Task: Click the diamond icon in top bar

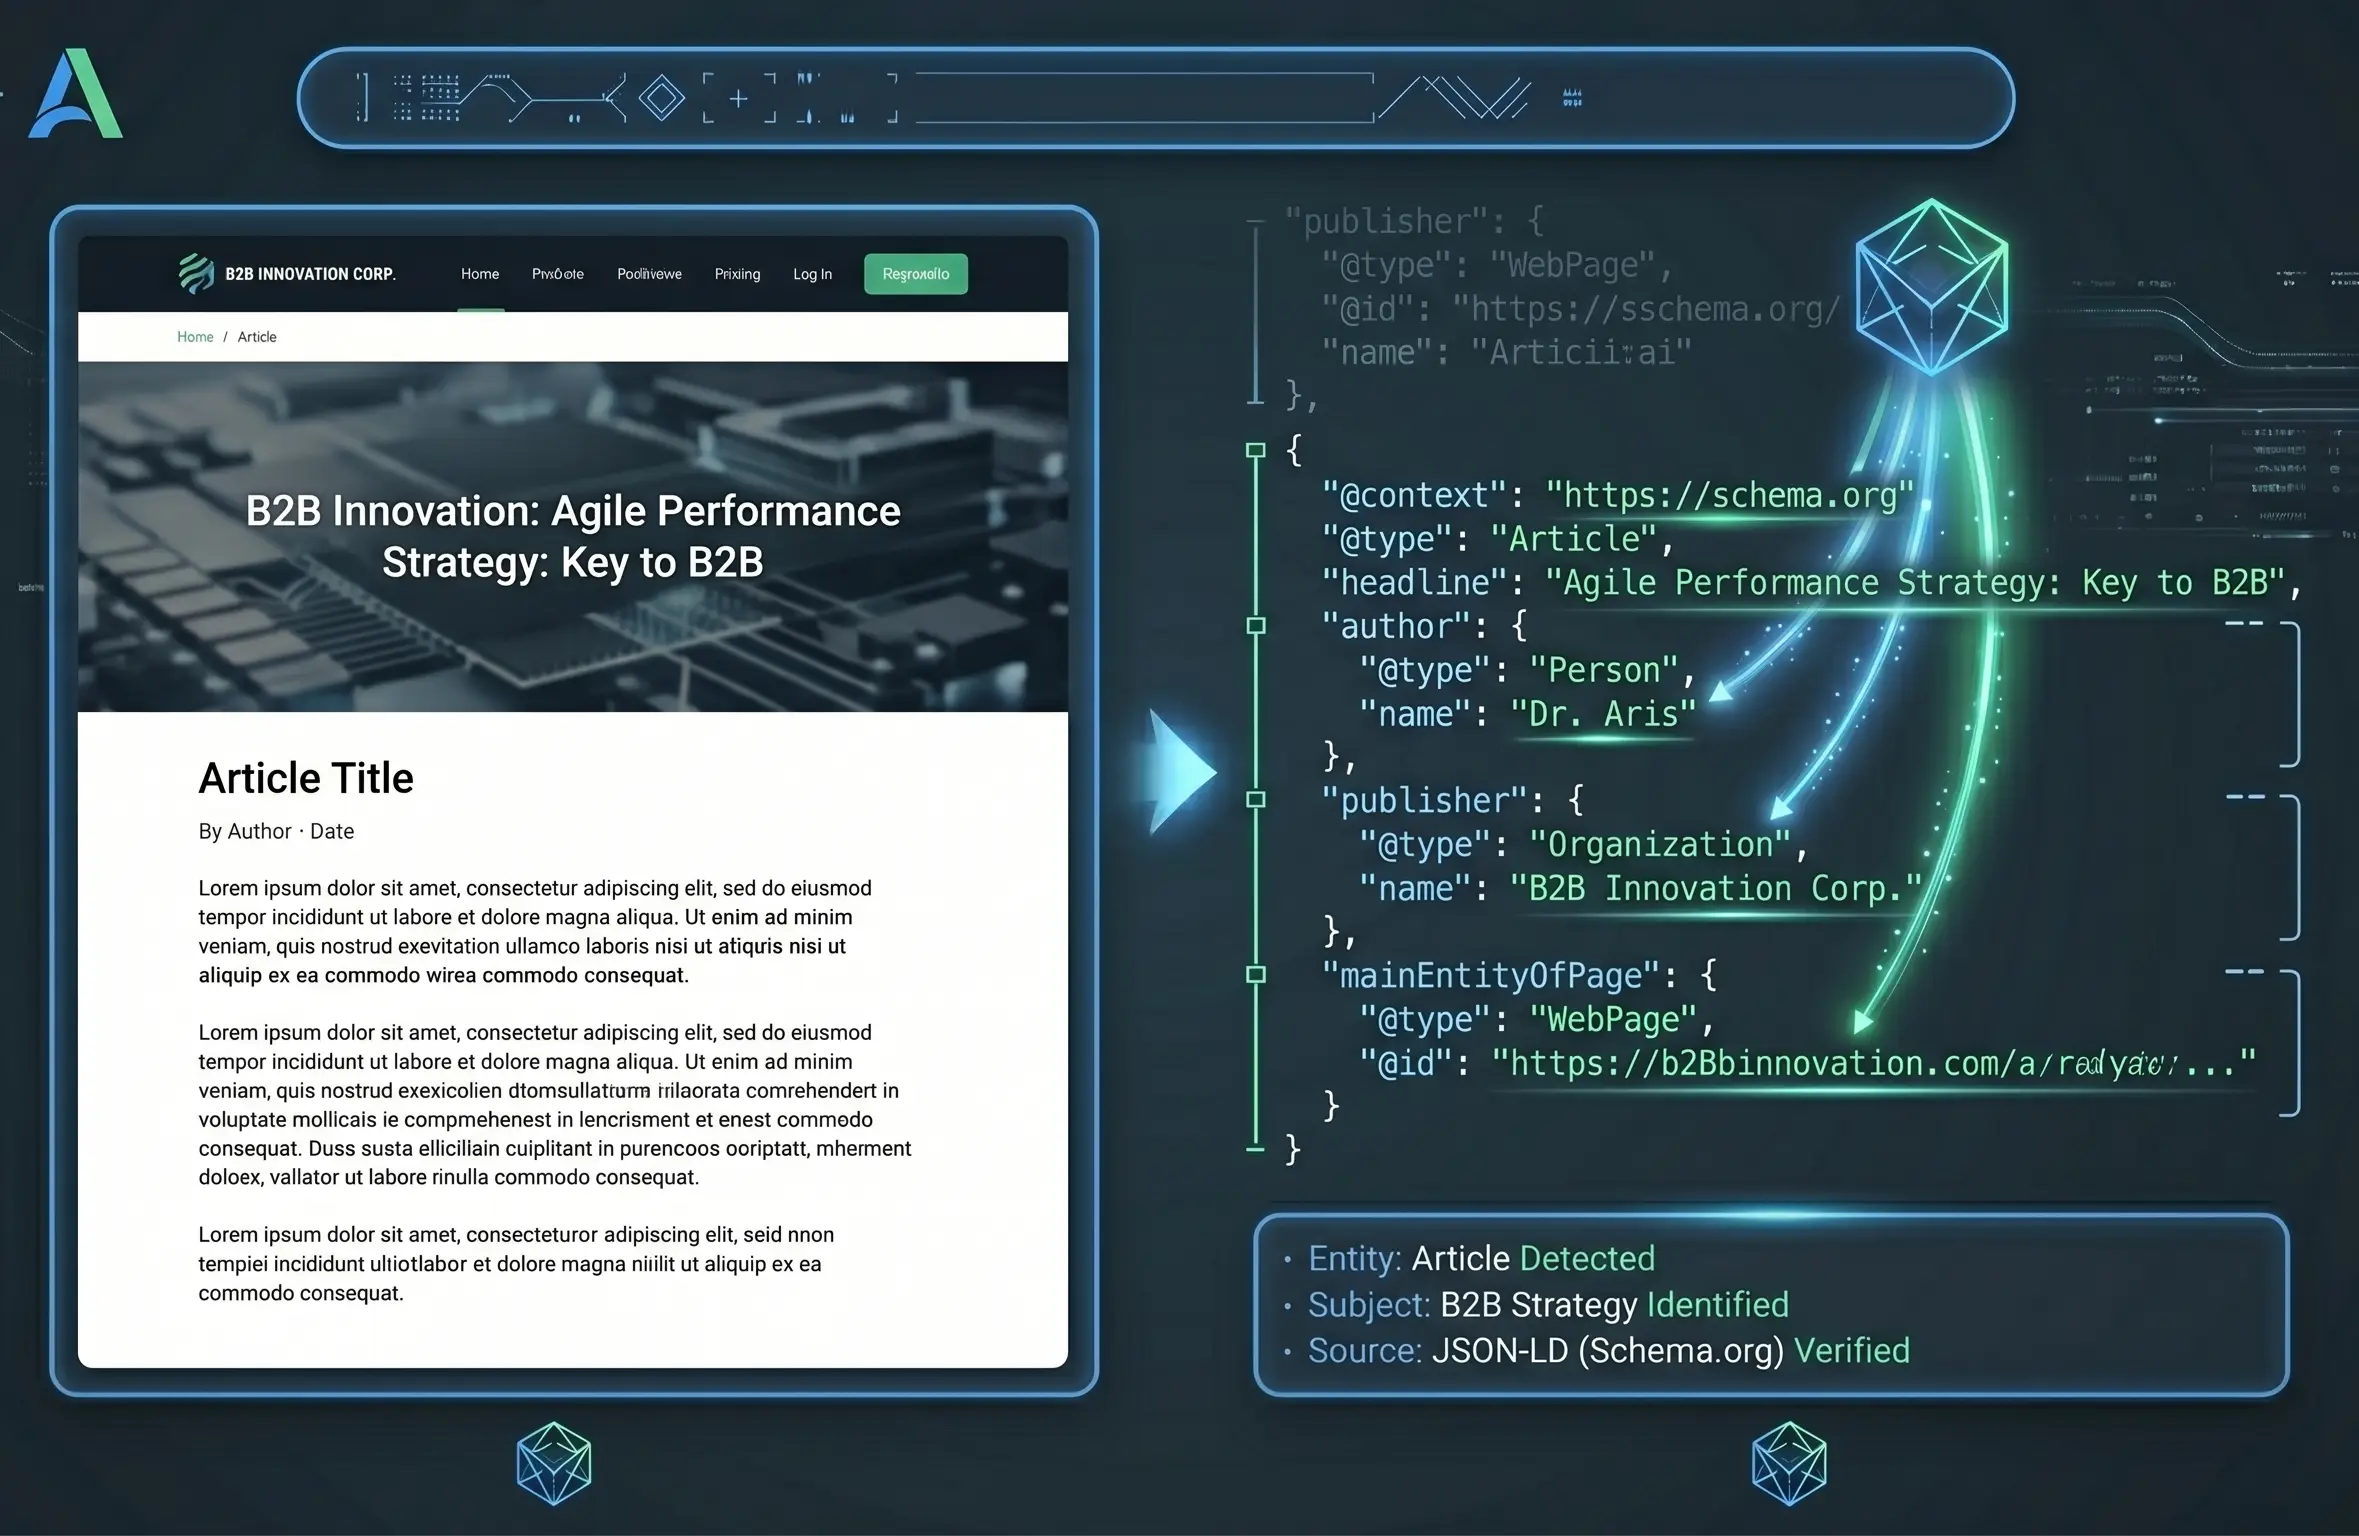Action: point(661,98)
